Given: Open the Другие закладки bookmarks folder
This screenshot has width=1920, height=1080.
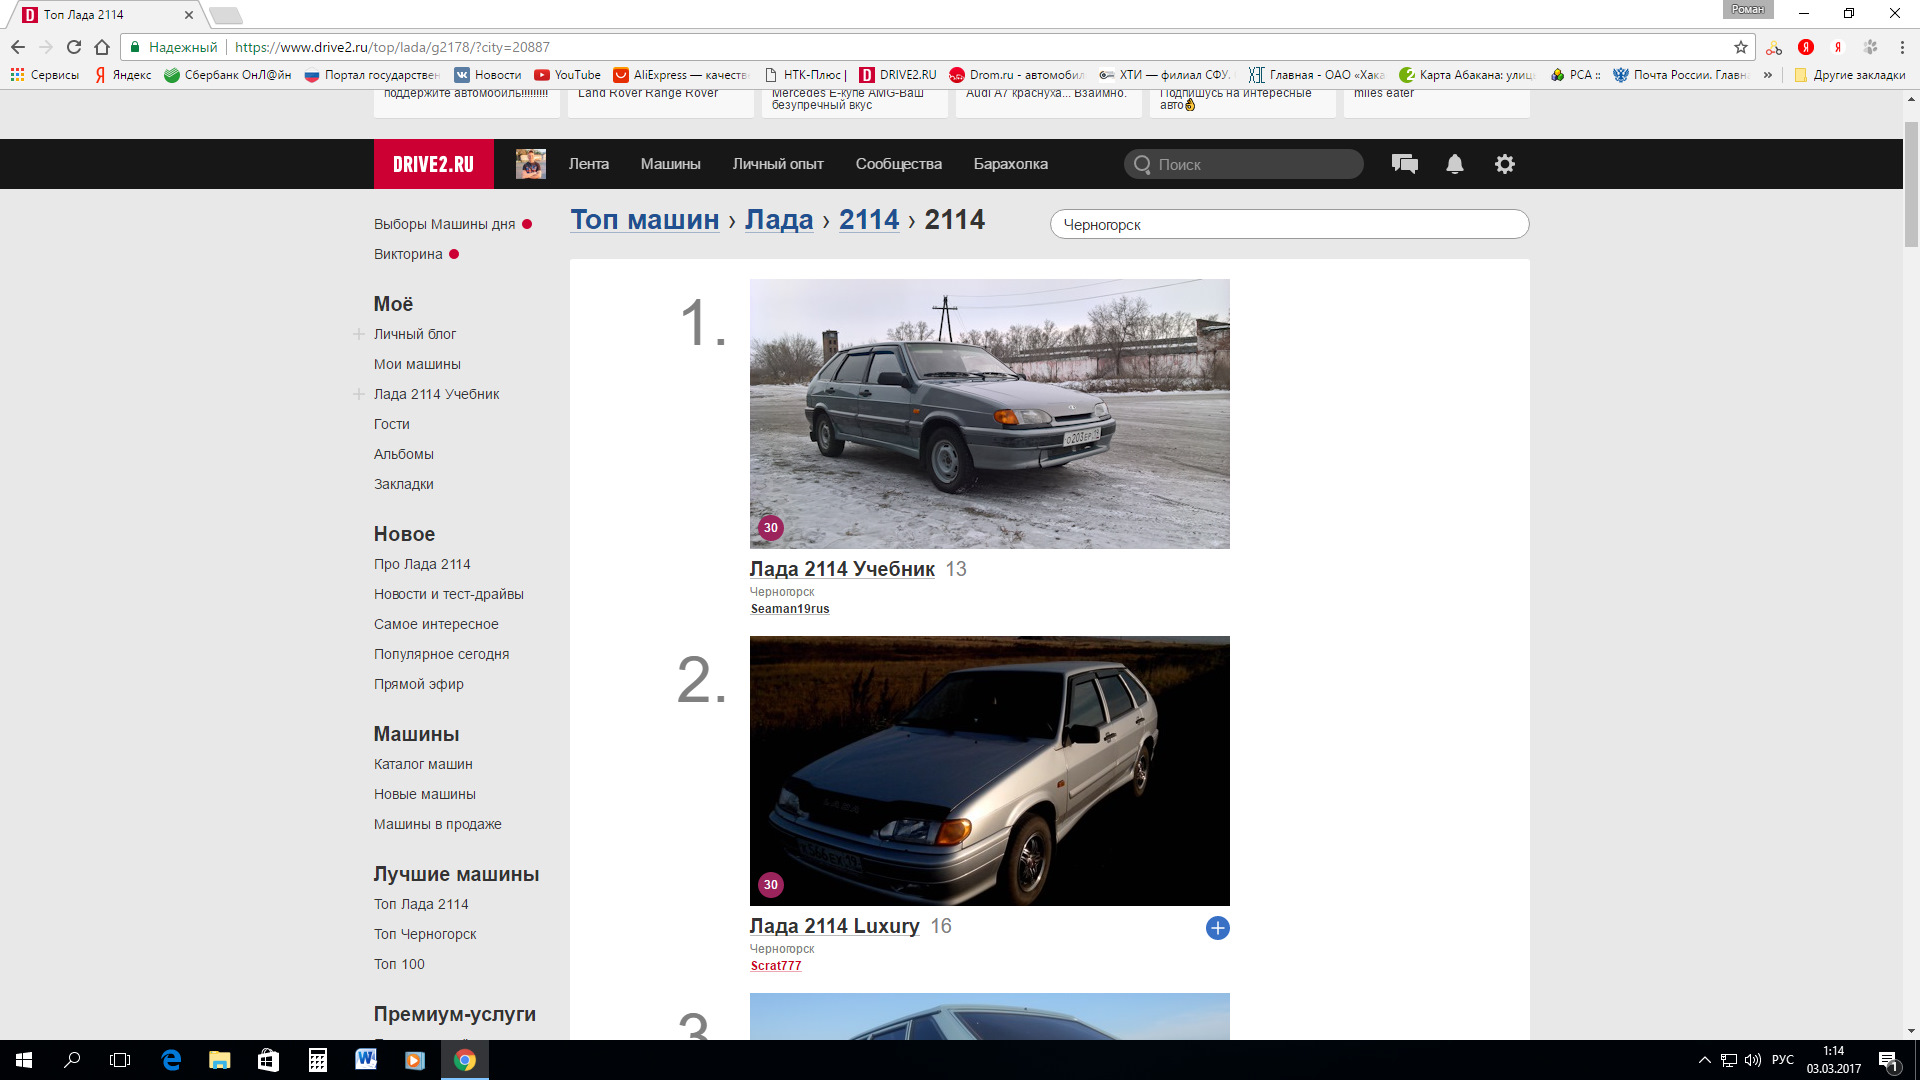Looking at the screenshot, I should (x=1850, y=75).
